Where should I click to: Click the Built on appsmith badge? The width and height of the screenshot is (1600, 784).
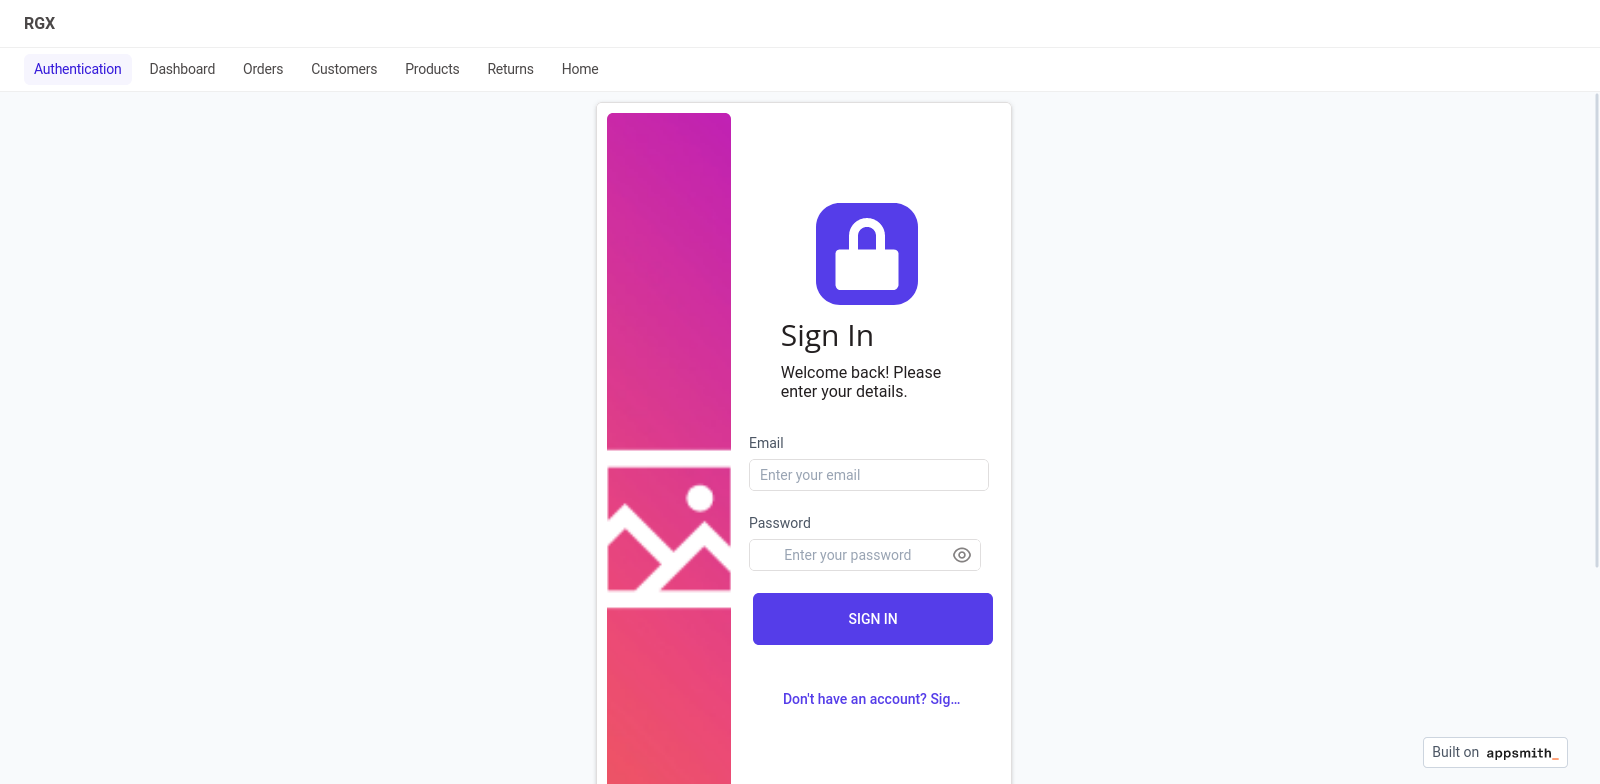point(1495,752)
